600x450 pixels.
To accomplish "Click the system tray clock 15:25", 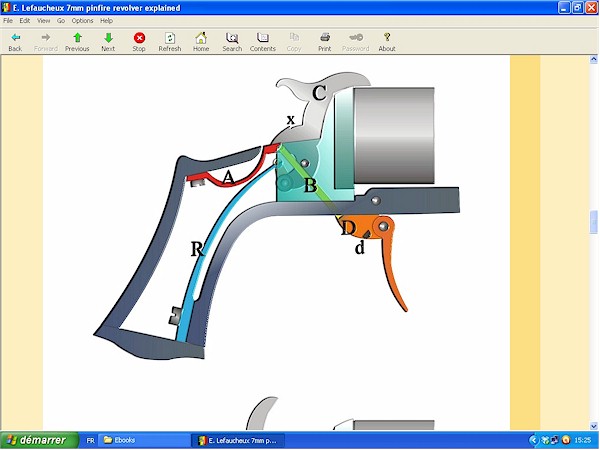I will (582, 440).
